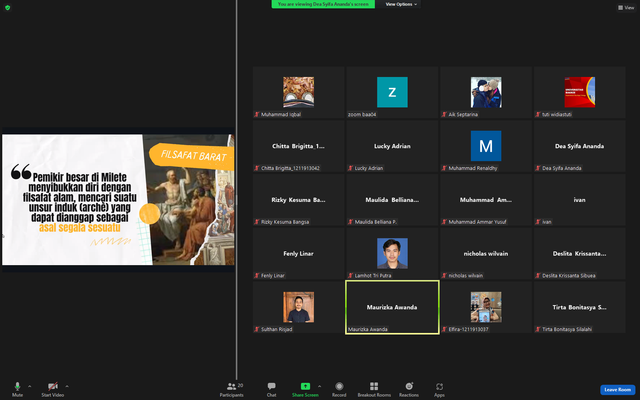Click the shared Filsafat Barat slide

(x=118, y=200)
